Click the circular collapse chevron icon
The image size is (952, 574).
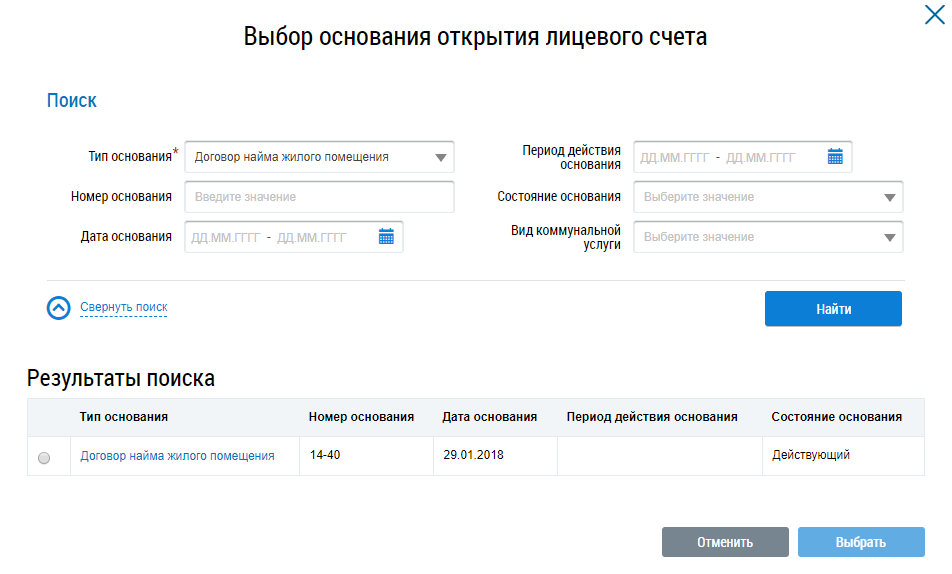[59, 308]
